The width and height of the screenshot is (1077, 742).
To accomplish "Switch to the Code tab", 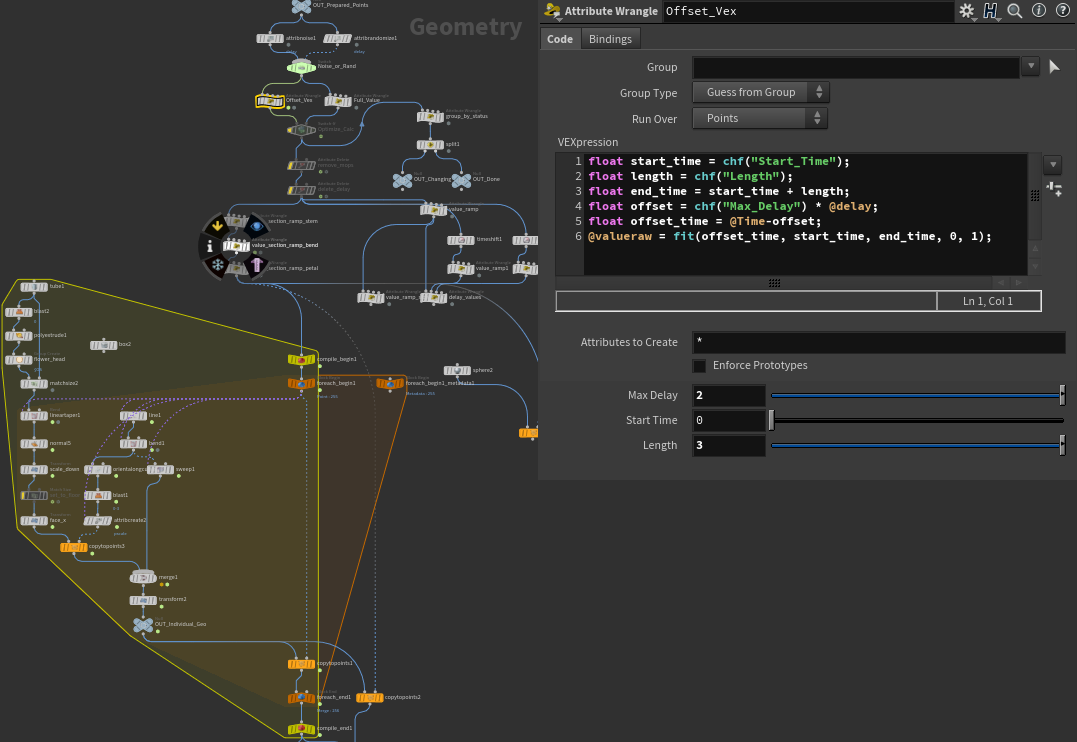I will (560, 39).
